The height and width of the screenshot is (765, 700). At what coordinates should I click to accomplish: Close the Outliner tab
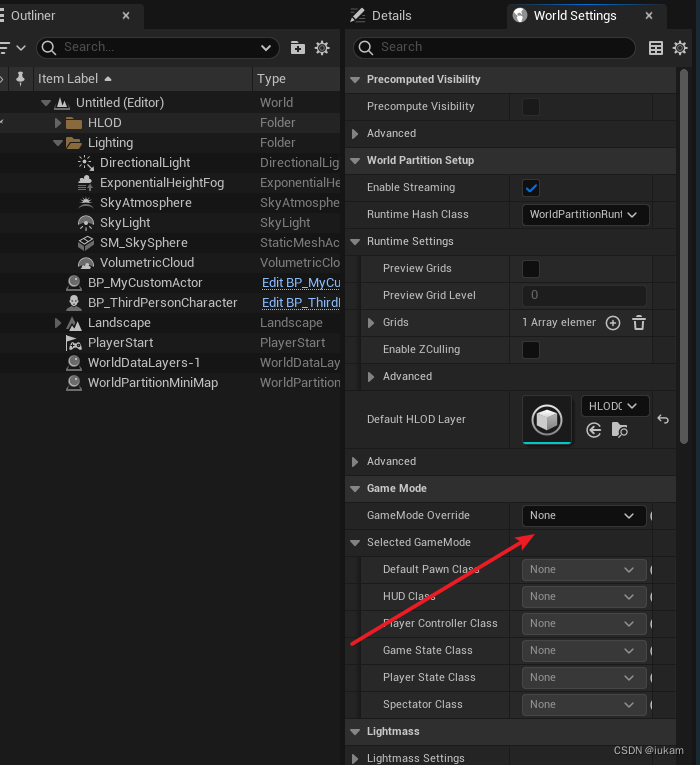[x=126, y=16]
